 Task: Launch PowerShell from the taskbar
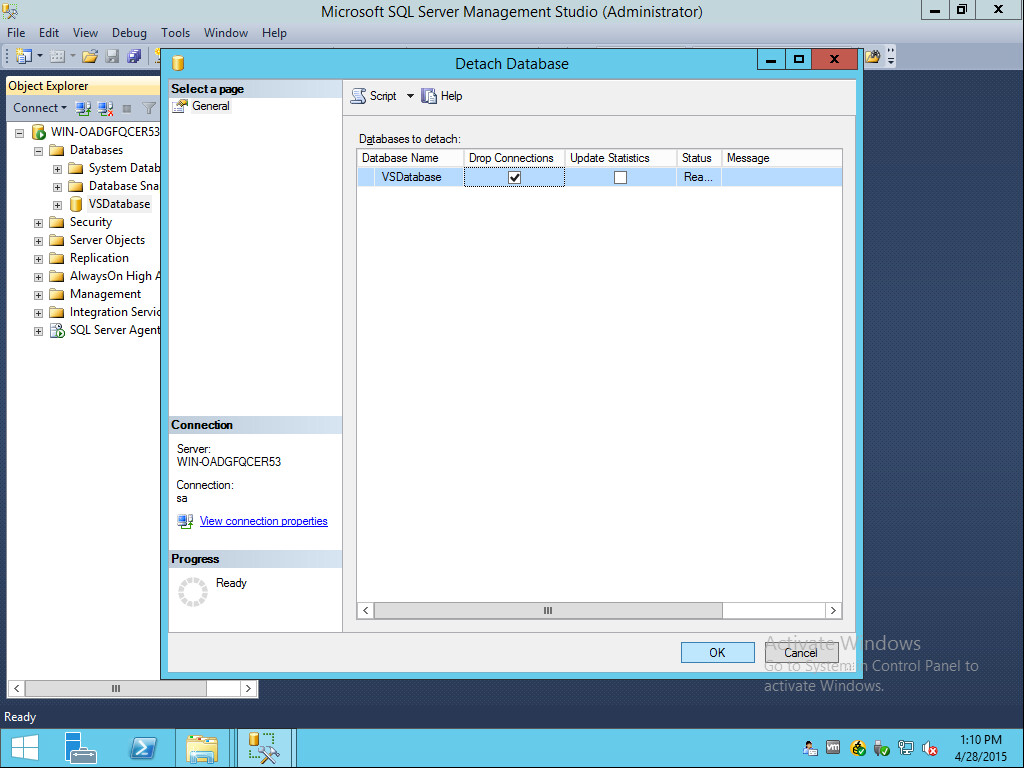(x=143, y=748)
